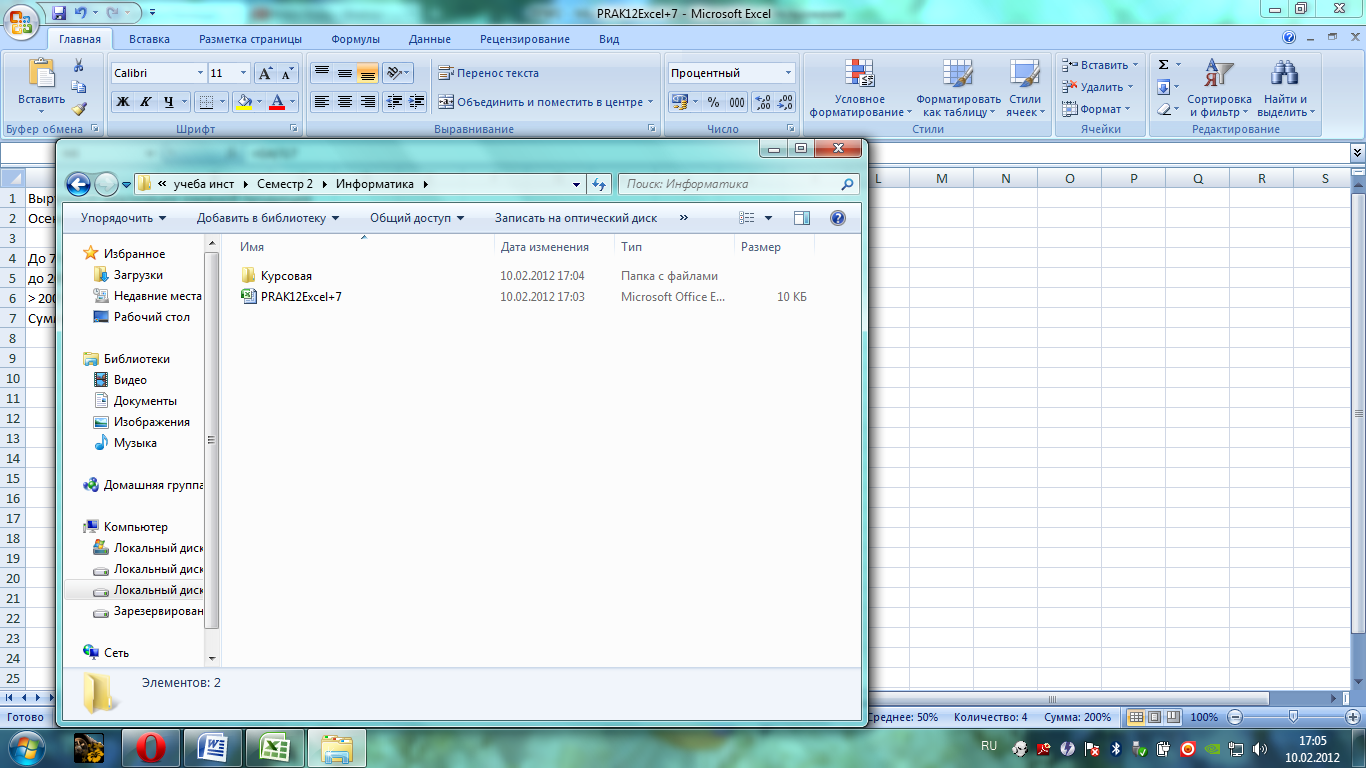Click the Clear eraser icon
Viewport: 1366px width, 768px height.
pos(1163,109)
